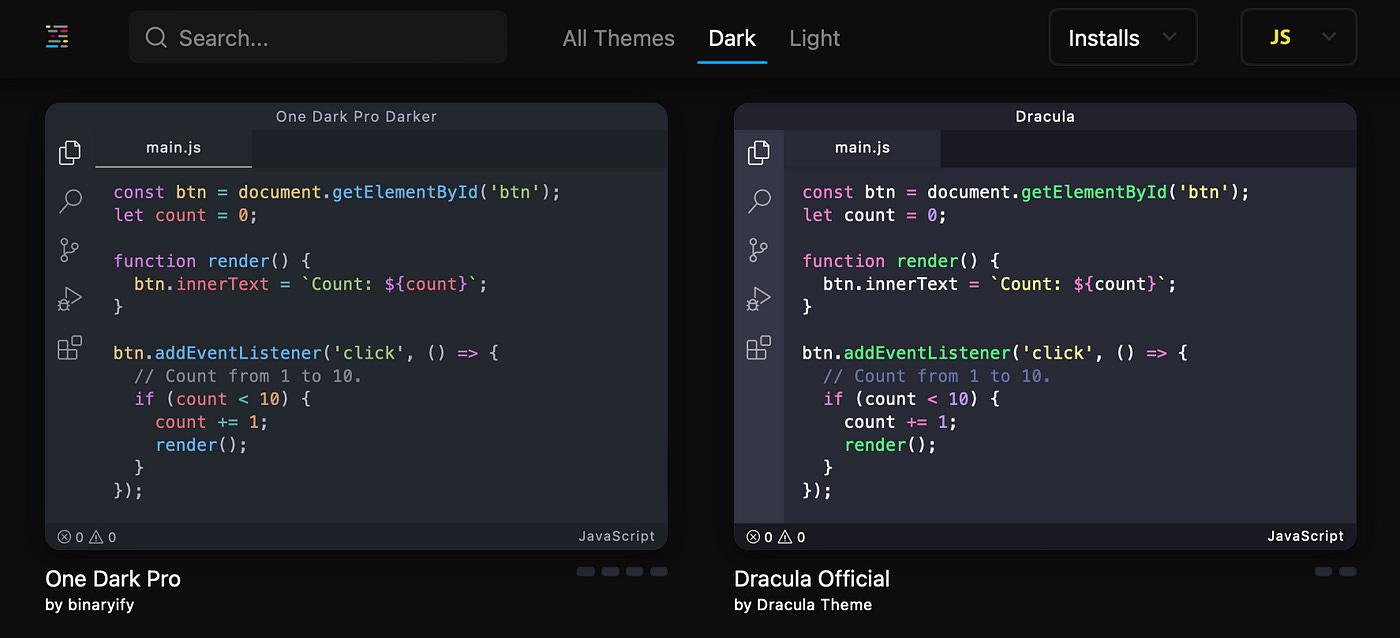Image resolution: width=1400 pixels, height=638 pixels.
Task: Click the site logo icon
Action: pyautogui.click(x=57, y=38)
